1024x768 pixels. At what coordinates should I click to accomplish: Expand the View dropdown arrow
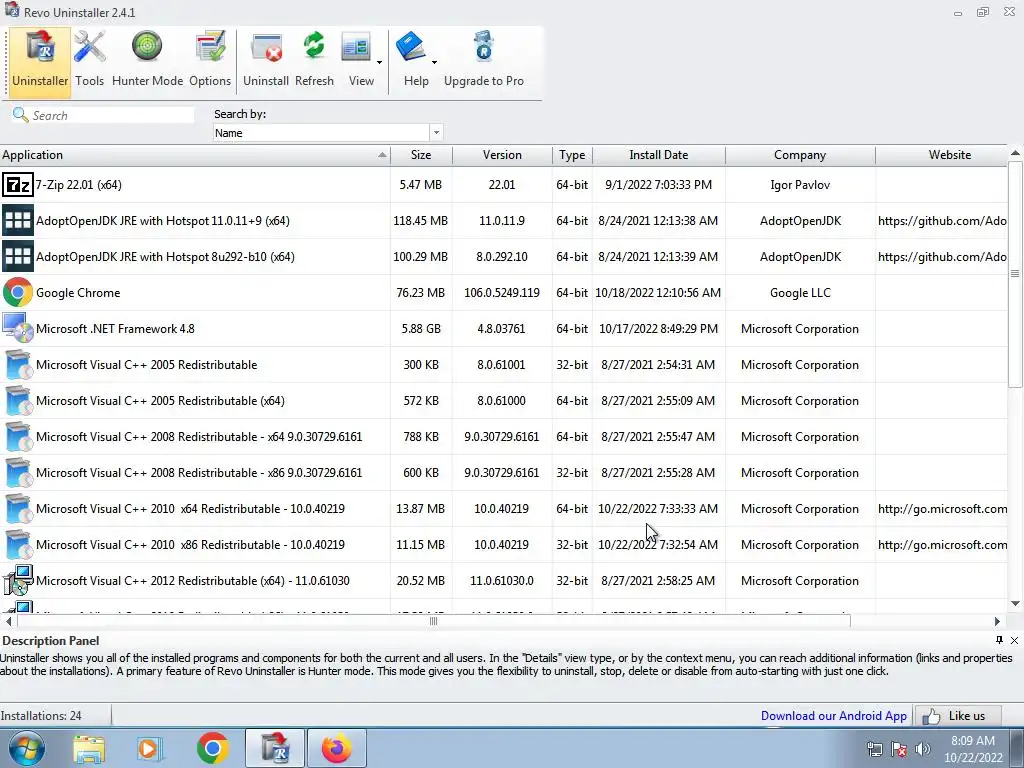tap(379, 63)
